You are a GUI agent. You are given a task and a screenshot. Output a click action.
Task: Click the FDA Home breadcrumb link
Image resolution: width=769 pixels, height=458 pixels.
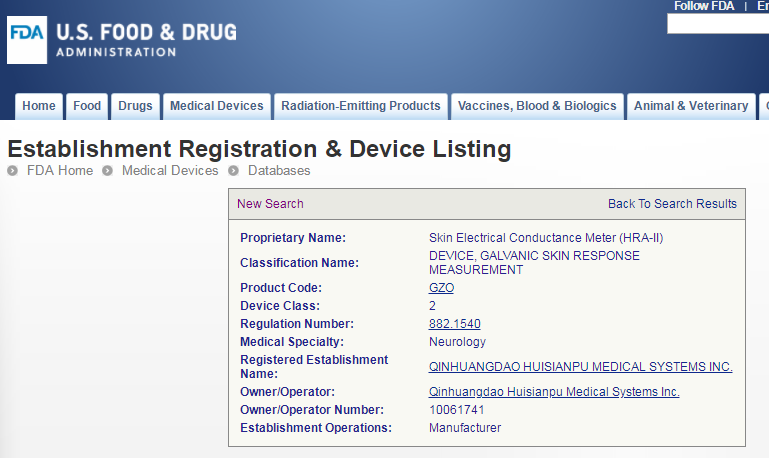[60, 171]
